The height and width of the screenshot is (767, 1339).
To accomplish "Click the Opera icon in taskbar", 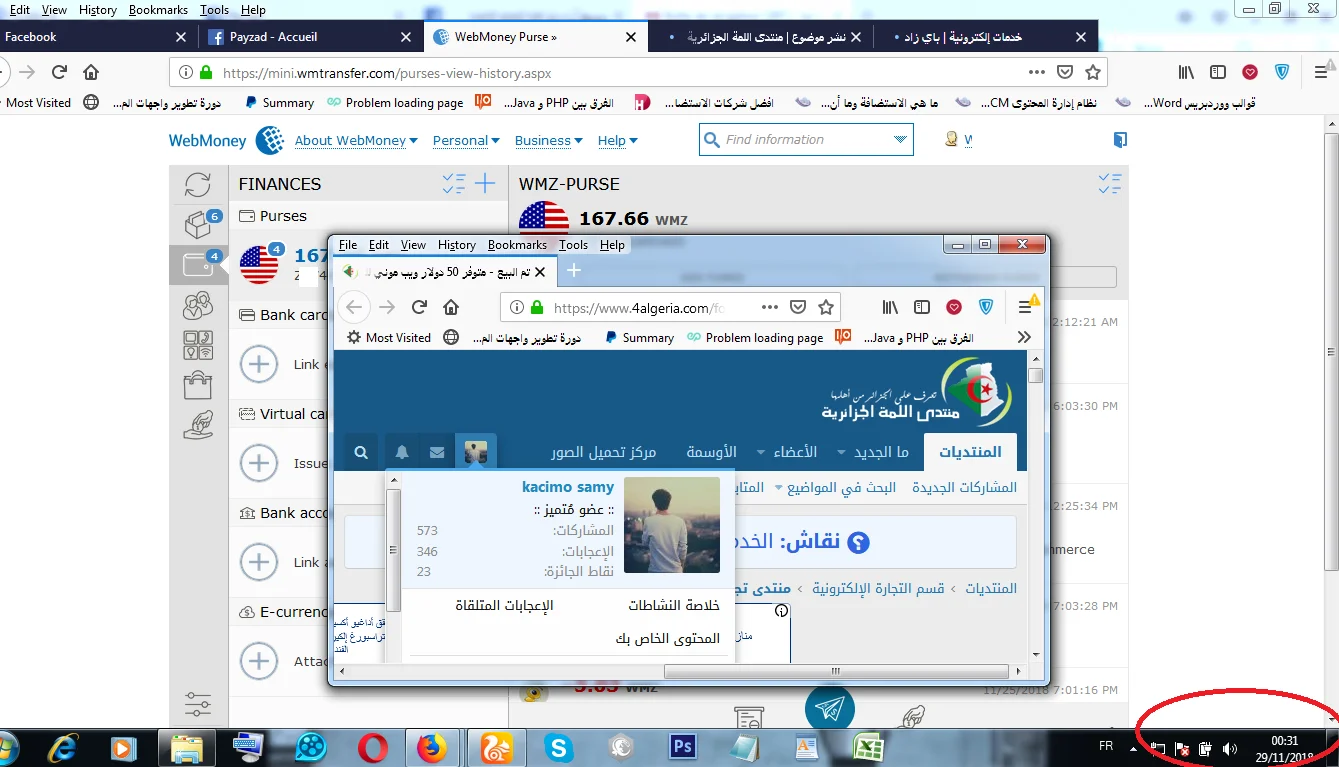I will [x=374, y=747].
